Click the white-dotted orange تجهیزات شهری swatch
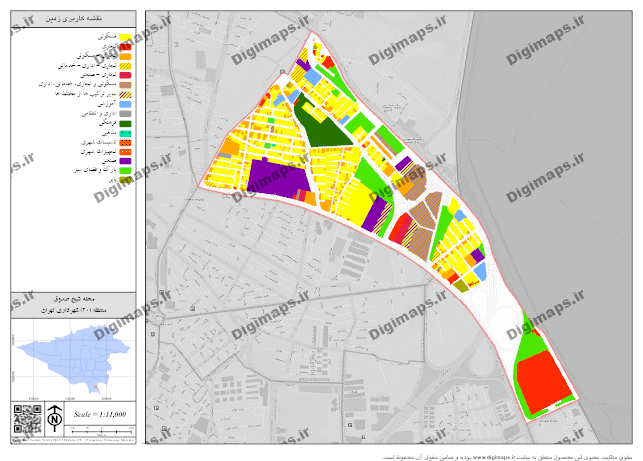This screenshot has width=643, height=461. tap(125, 152)
